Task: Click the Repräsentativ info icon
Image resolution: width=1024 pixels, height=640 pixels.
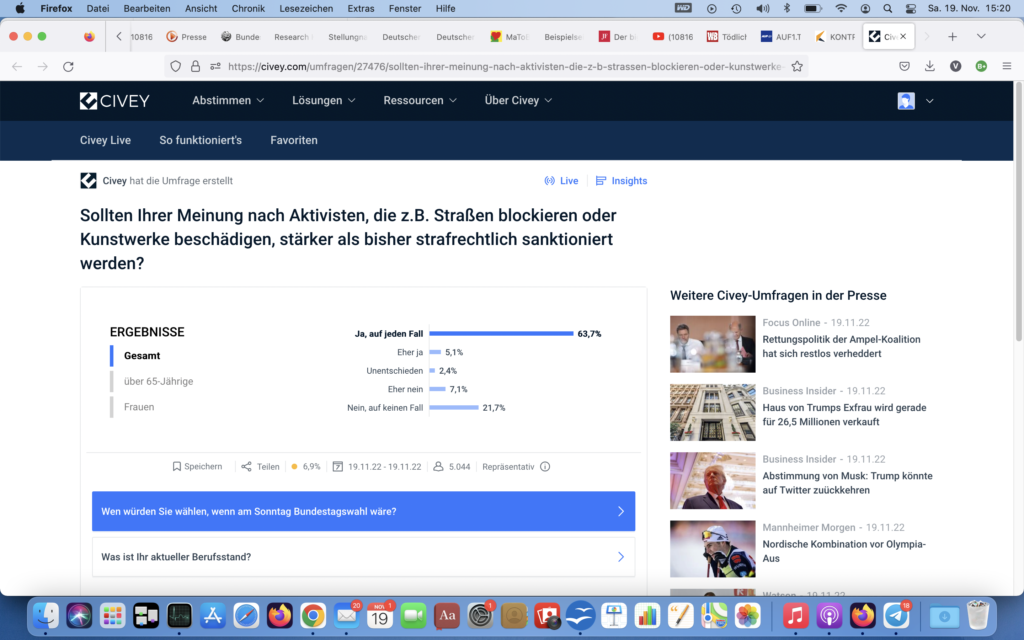Action: click(x=545, y=466)
